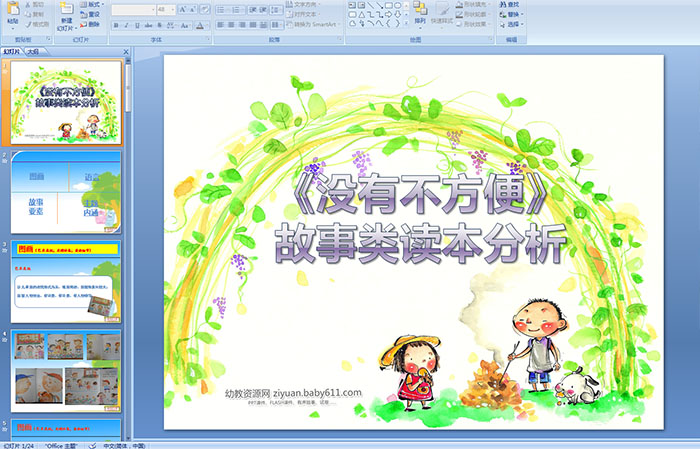Click Replace (替换) button
The height and width of the screenshot is (449, 700).
(511, 14)
